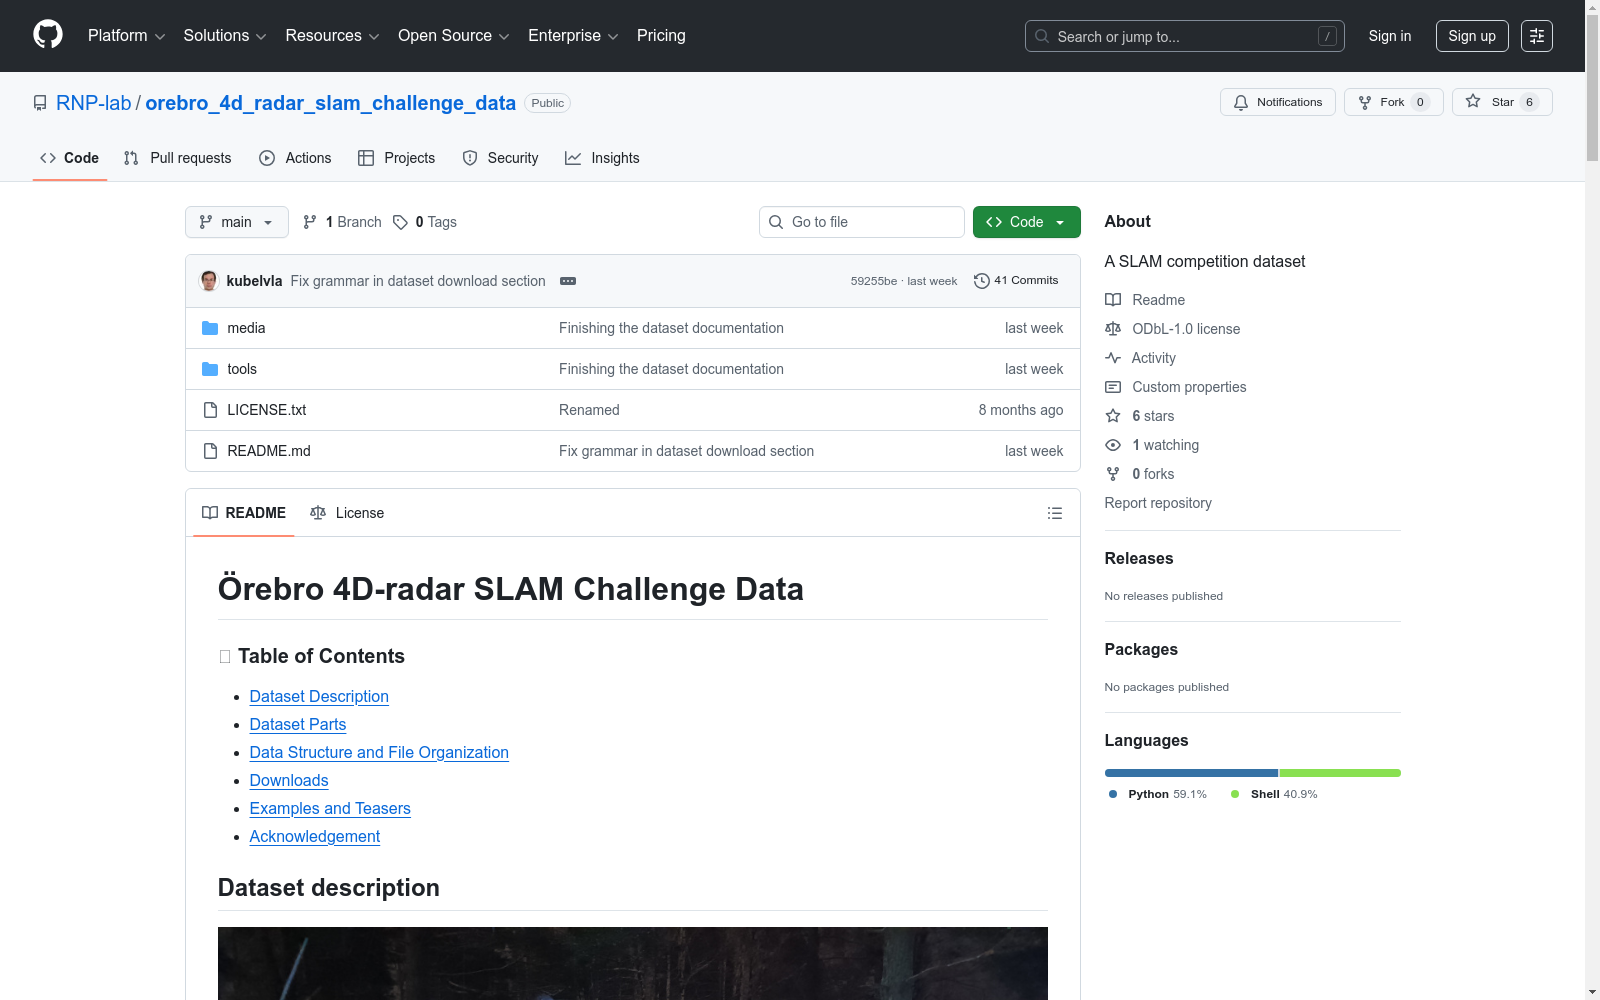Open the Packages heading link

click(x=1141, y=649)
